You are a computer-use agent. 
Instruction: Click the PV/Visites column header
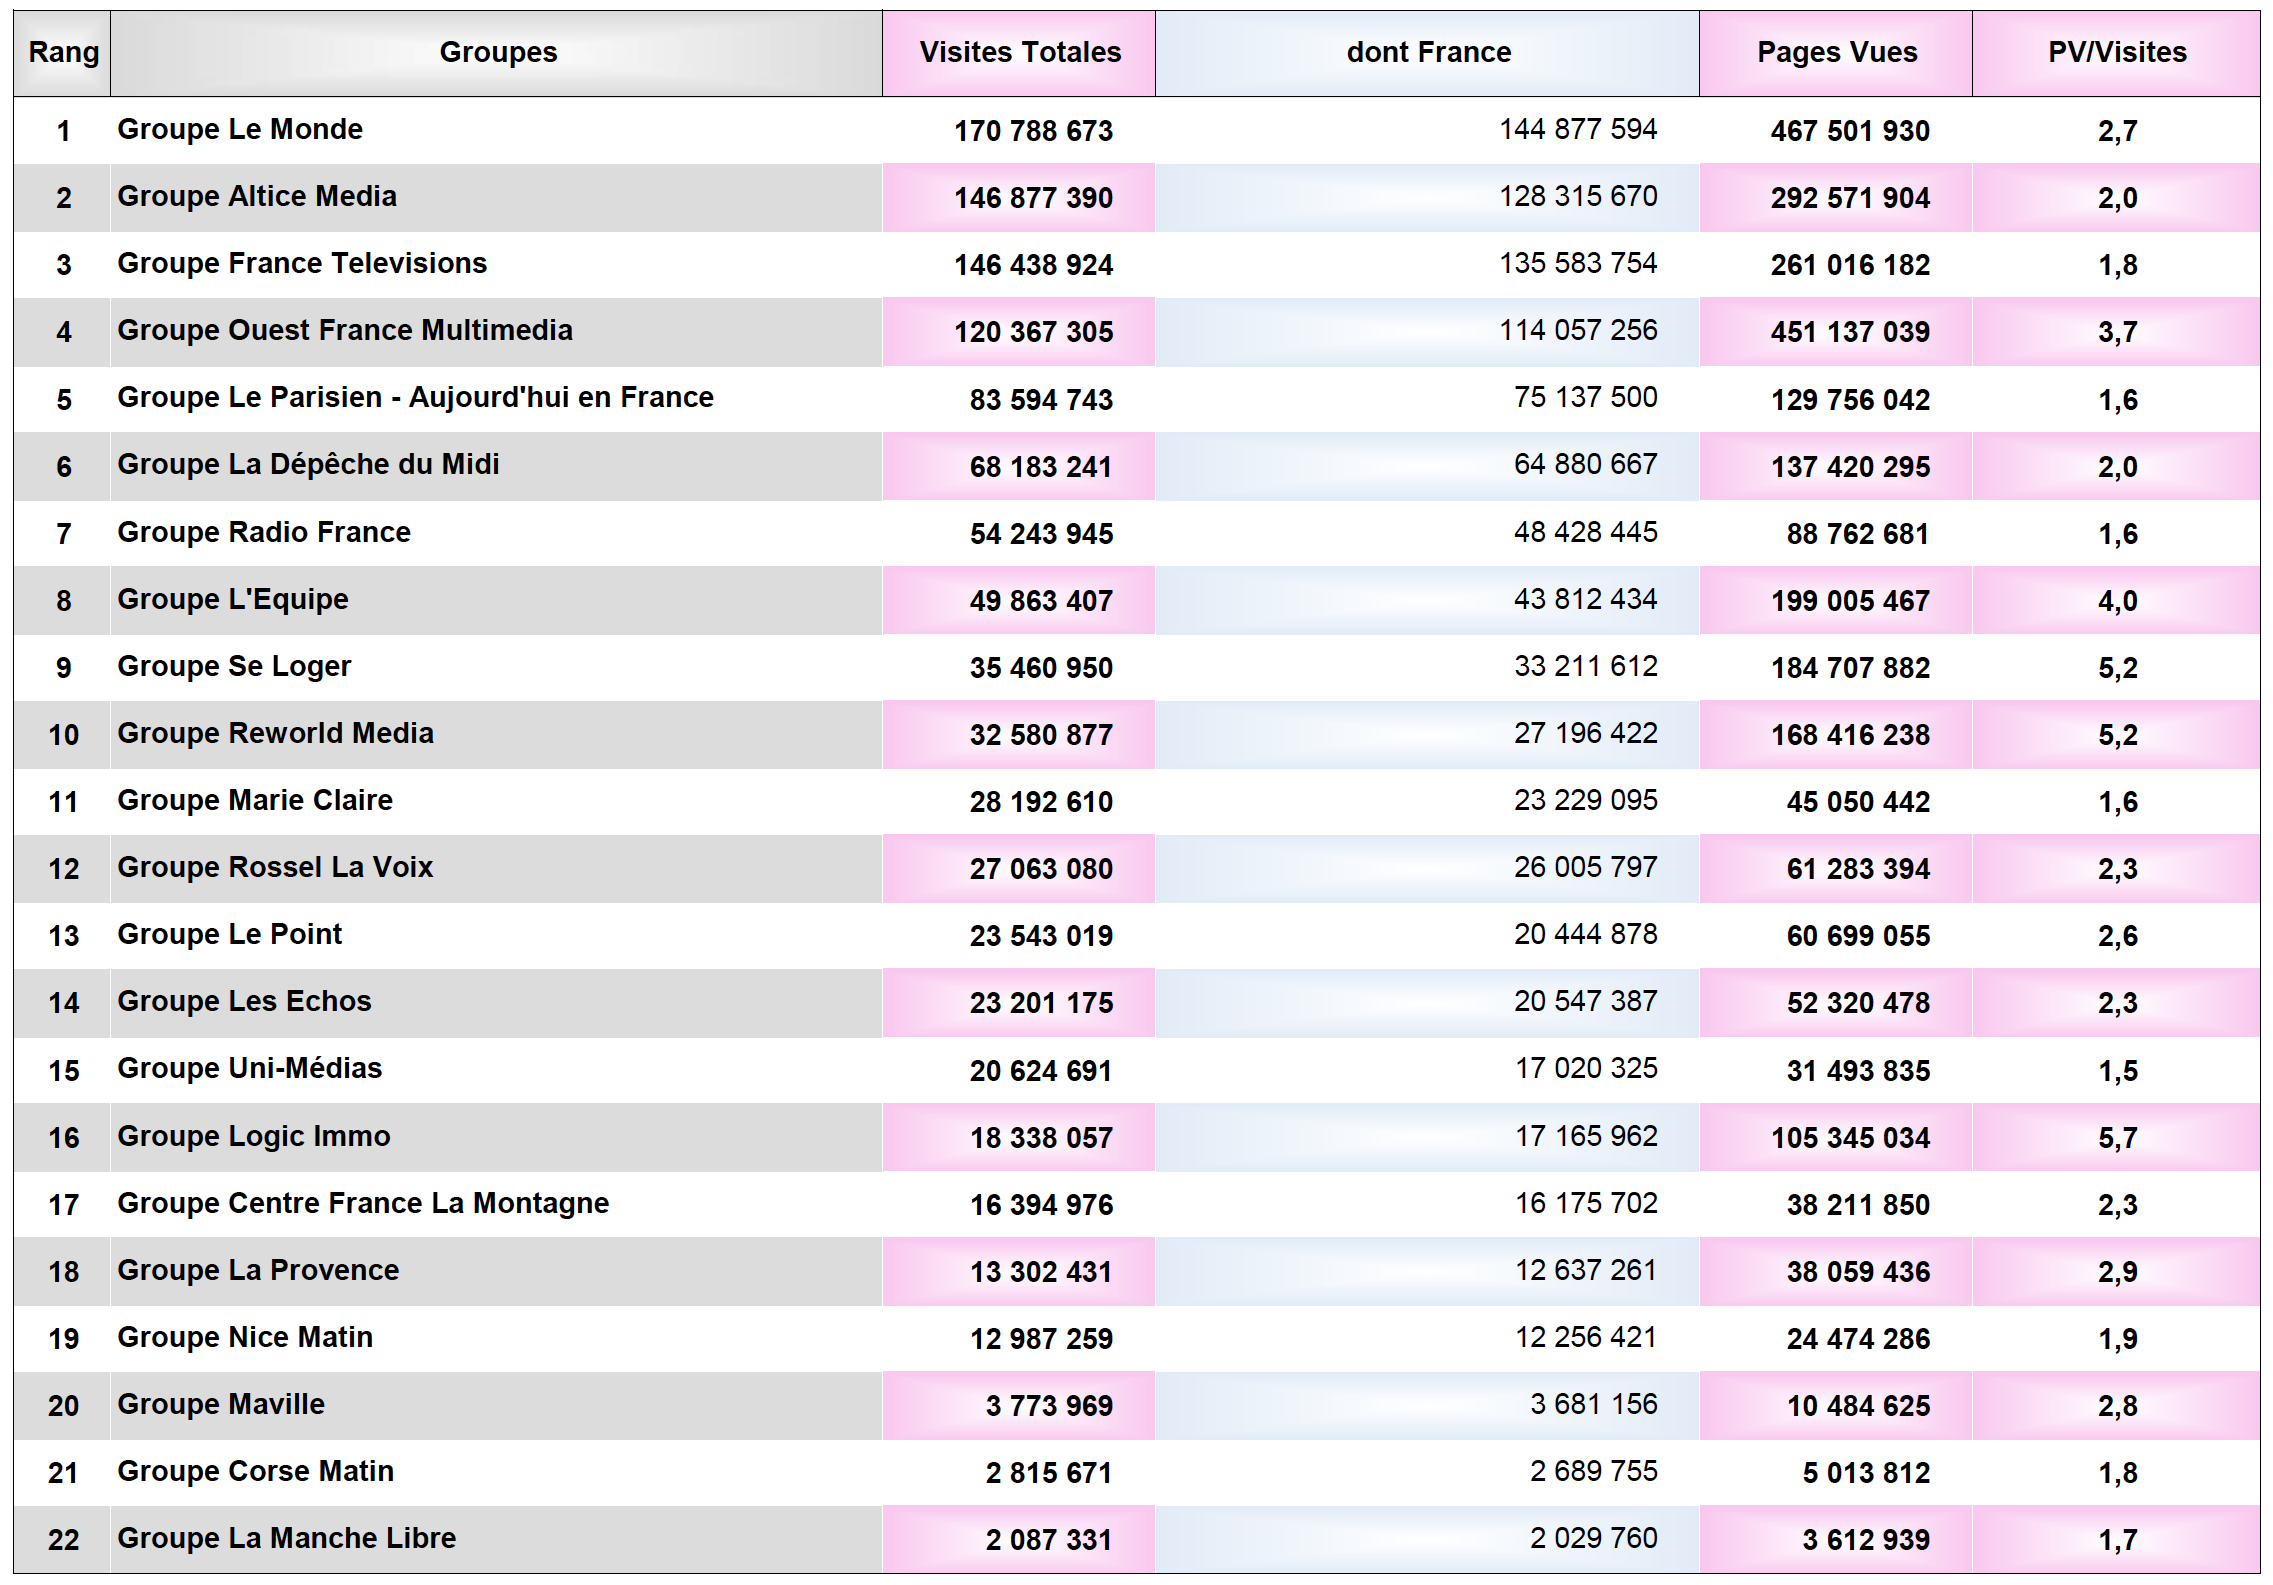[x=2116, y=53]
